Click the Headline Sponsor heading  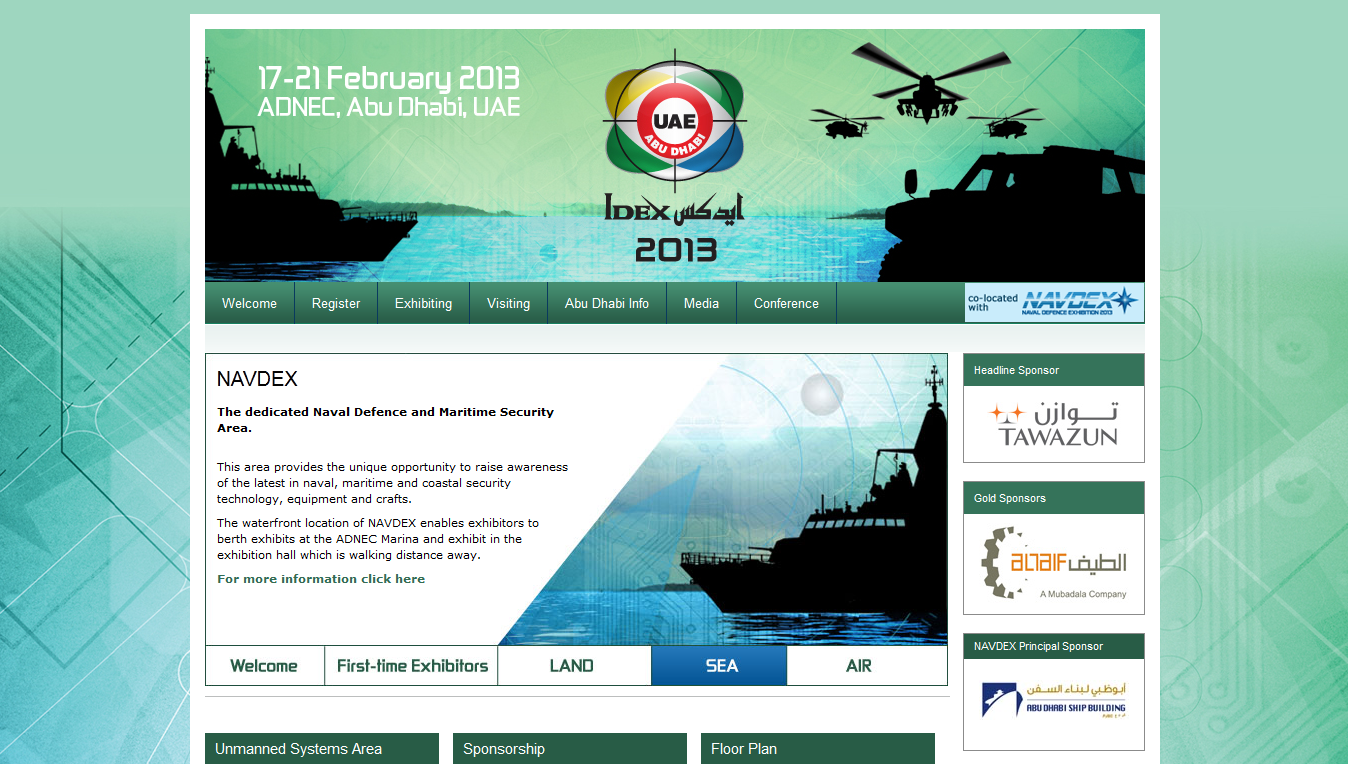click(x=1054, y=370)
